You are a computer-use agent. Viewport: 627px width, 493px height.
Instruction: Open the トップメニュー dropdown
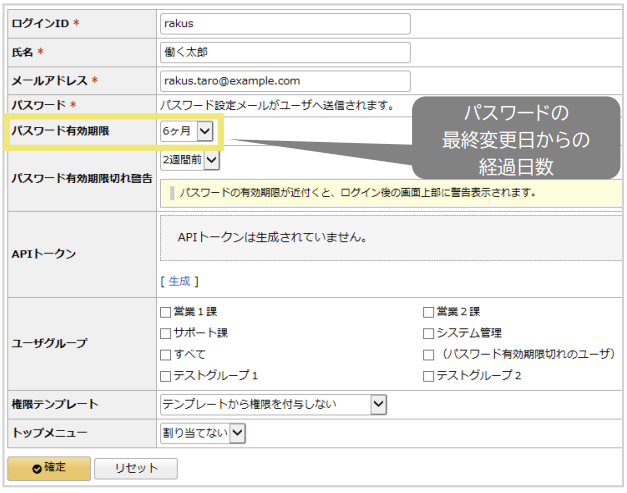(x=203, y=433)
